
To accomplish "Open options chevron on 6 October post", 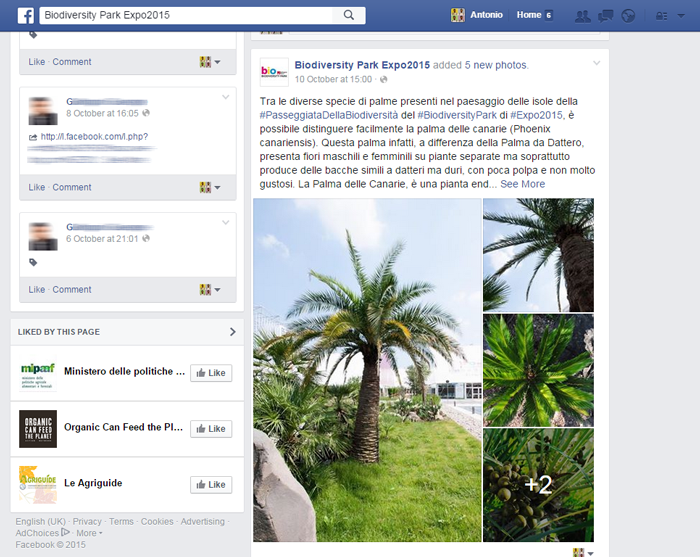I will click(225, 222).
